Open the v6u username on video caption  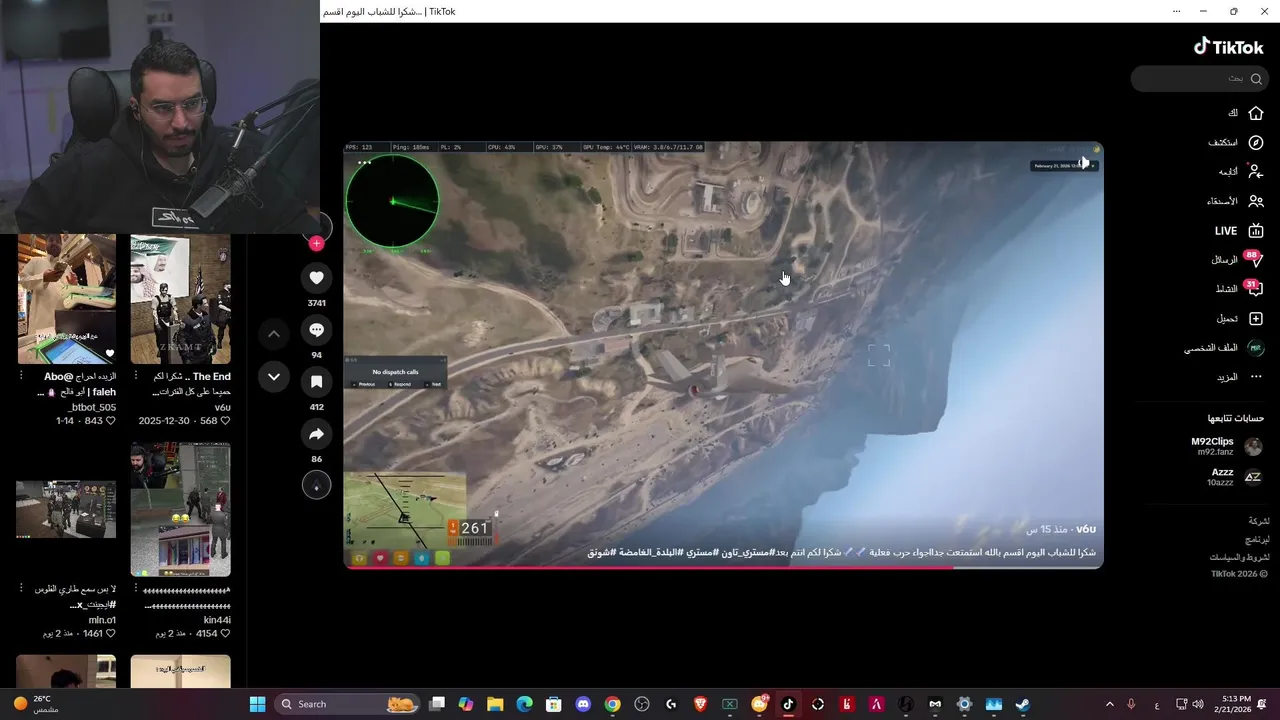pos(1086,529)
